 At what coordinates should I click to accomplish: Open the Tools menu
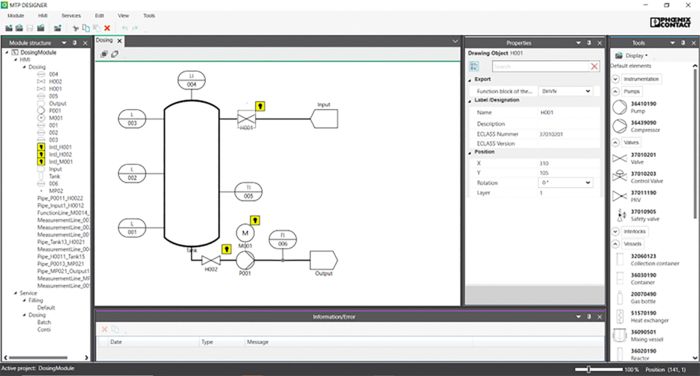[149, 16]
